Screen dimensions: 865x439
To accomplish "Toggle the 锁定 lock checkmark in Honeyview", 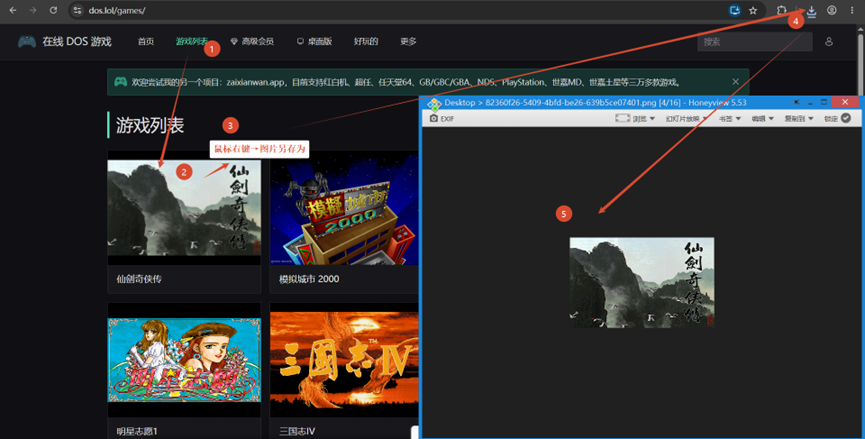I will coord(846,118).
